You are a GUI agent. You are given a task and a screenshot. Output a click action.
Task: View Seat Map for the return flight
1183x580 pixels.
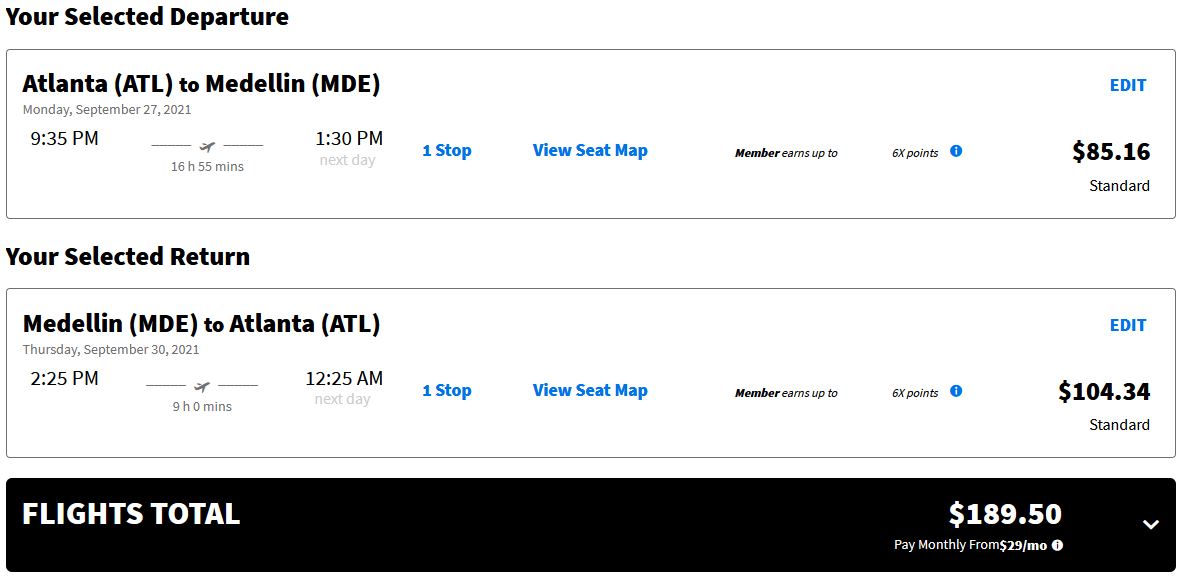(x=590, y=390)
